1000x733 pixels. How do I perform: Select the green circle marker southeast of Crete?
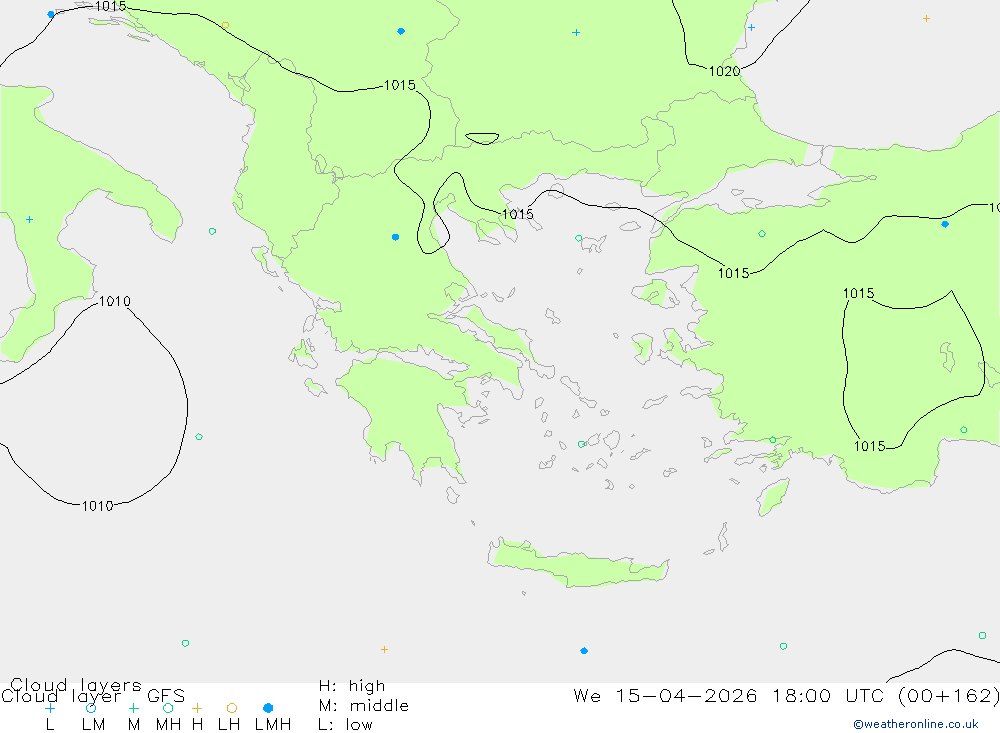(x=783, y=646)
